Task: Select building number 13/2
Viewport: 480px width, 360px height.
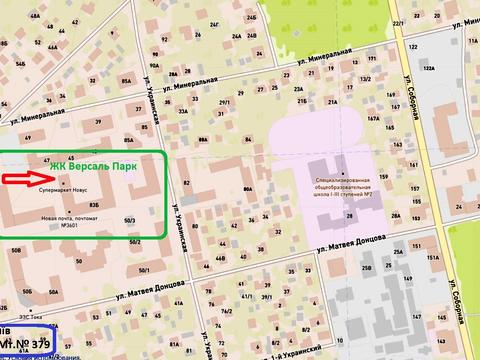Action: pos(365,79)
